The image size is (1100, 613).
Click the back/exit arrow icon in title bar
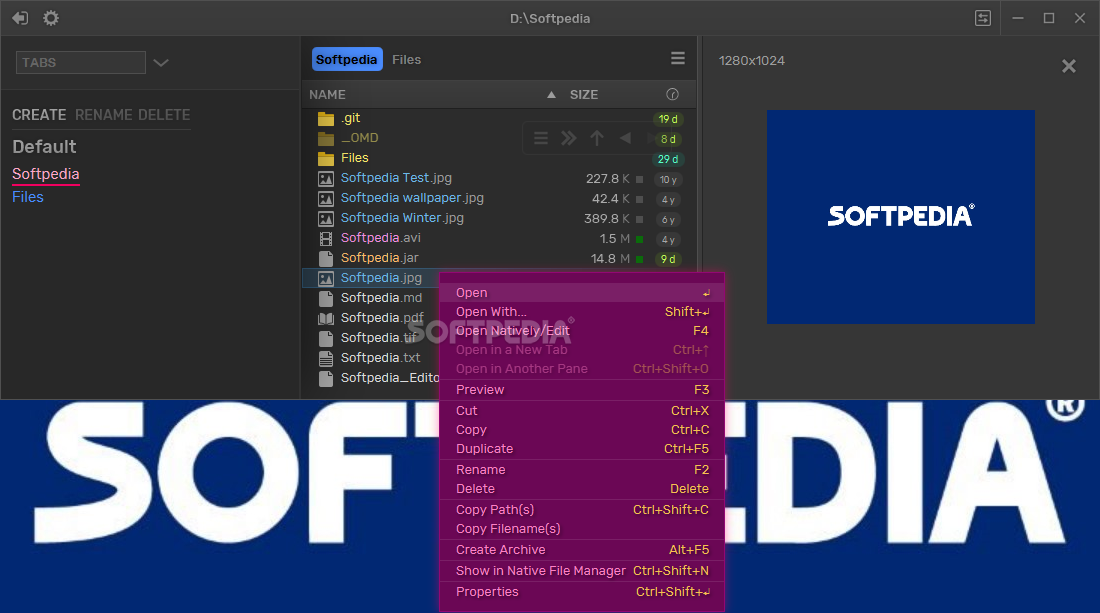pyautogui.click(x=20, y=18)
